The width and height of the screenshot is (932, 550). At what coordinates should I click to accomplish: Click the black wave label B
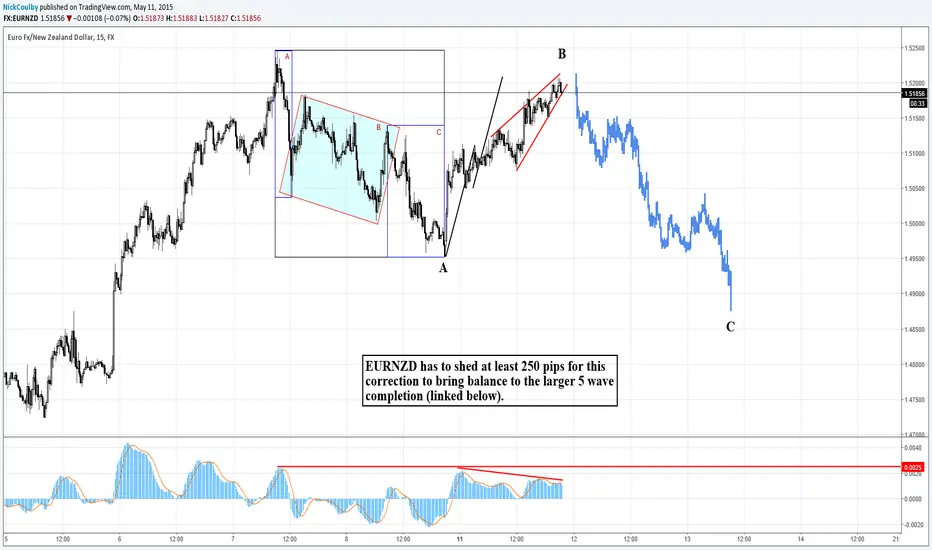pyautogui.click(x=562, y=54)
